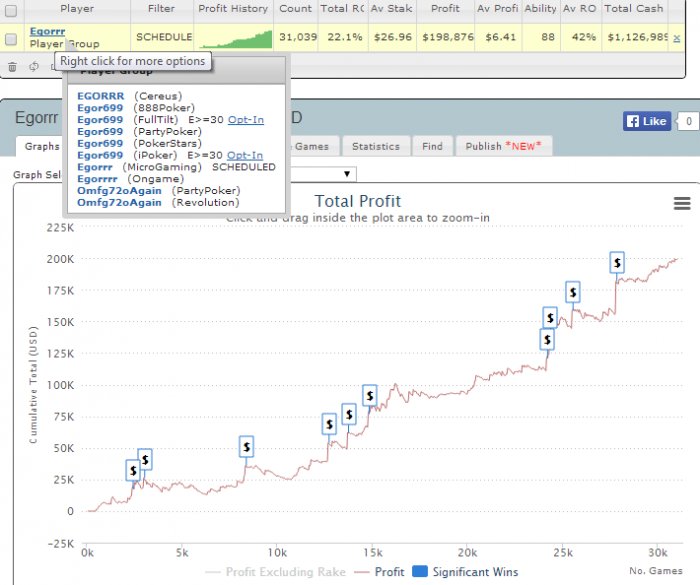Image resolution: width=700 pixels, height=585 pixels.
Task: Click the x icon to remove Egorrr row
Action: click(677, 38)
